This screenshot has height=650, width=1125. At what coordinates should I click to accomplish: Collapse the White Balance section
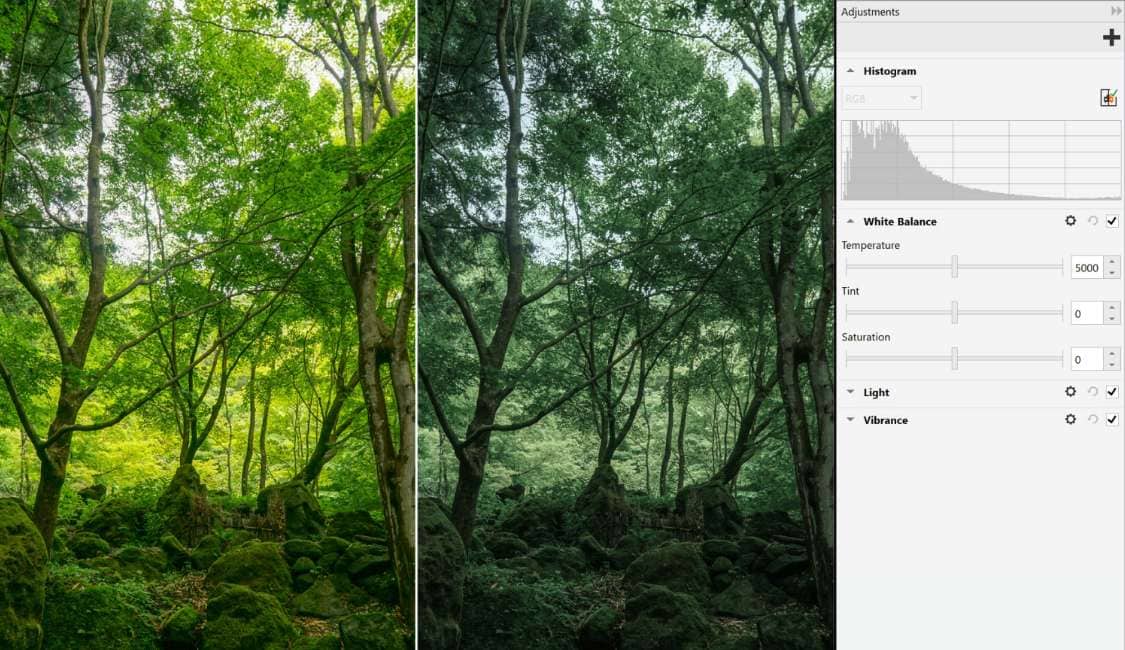point(850,221)
